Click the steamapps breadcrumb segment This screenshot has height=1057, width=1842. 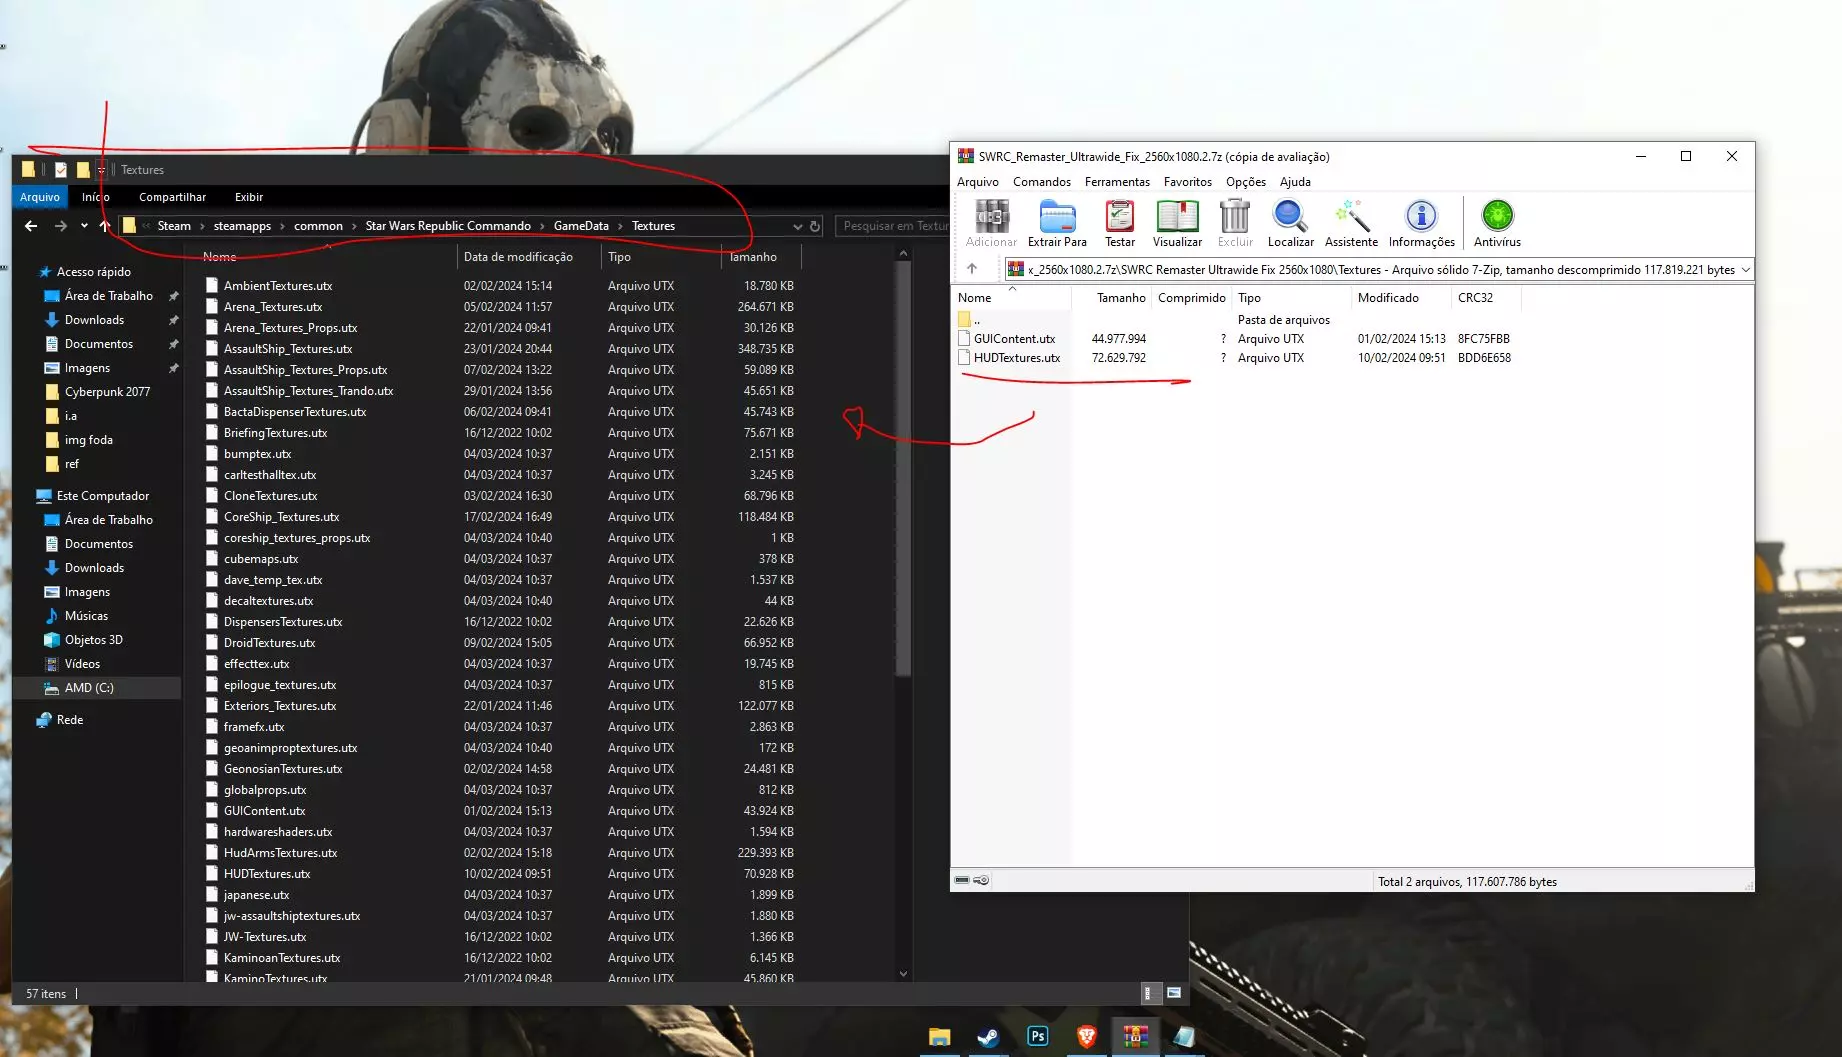point(242,226)
